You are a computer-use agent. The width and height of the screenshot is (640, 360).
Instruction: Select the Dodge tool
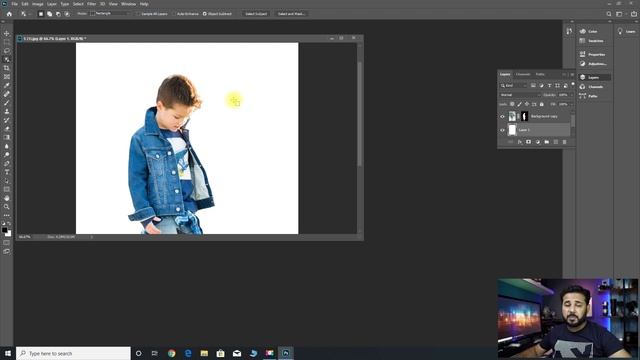[x=7, y=155]
